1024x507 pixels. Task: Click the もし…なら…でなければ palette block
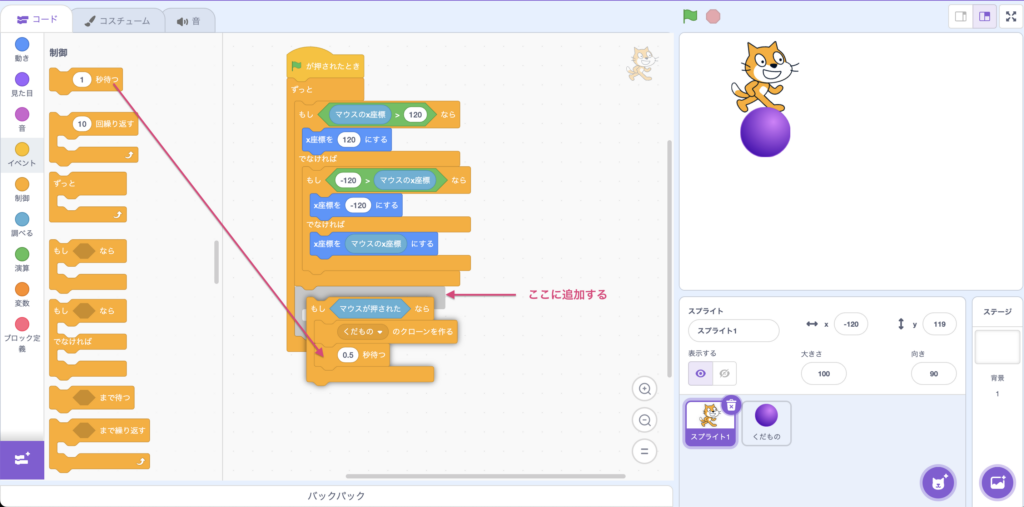pos(88,340)
